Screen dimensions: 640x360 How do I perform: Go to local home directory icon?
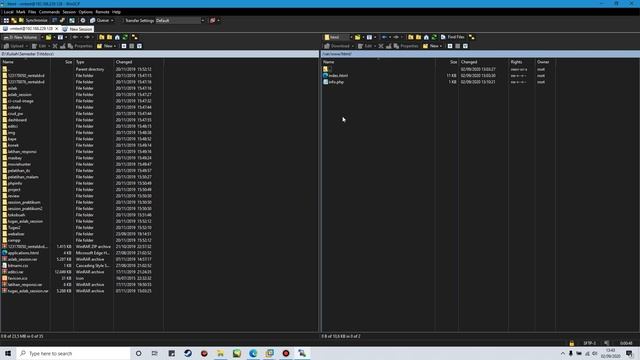(117, 37)
